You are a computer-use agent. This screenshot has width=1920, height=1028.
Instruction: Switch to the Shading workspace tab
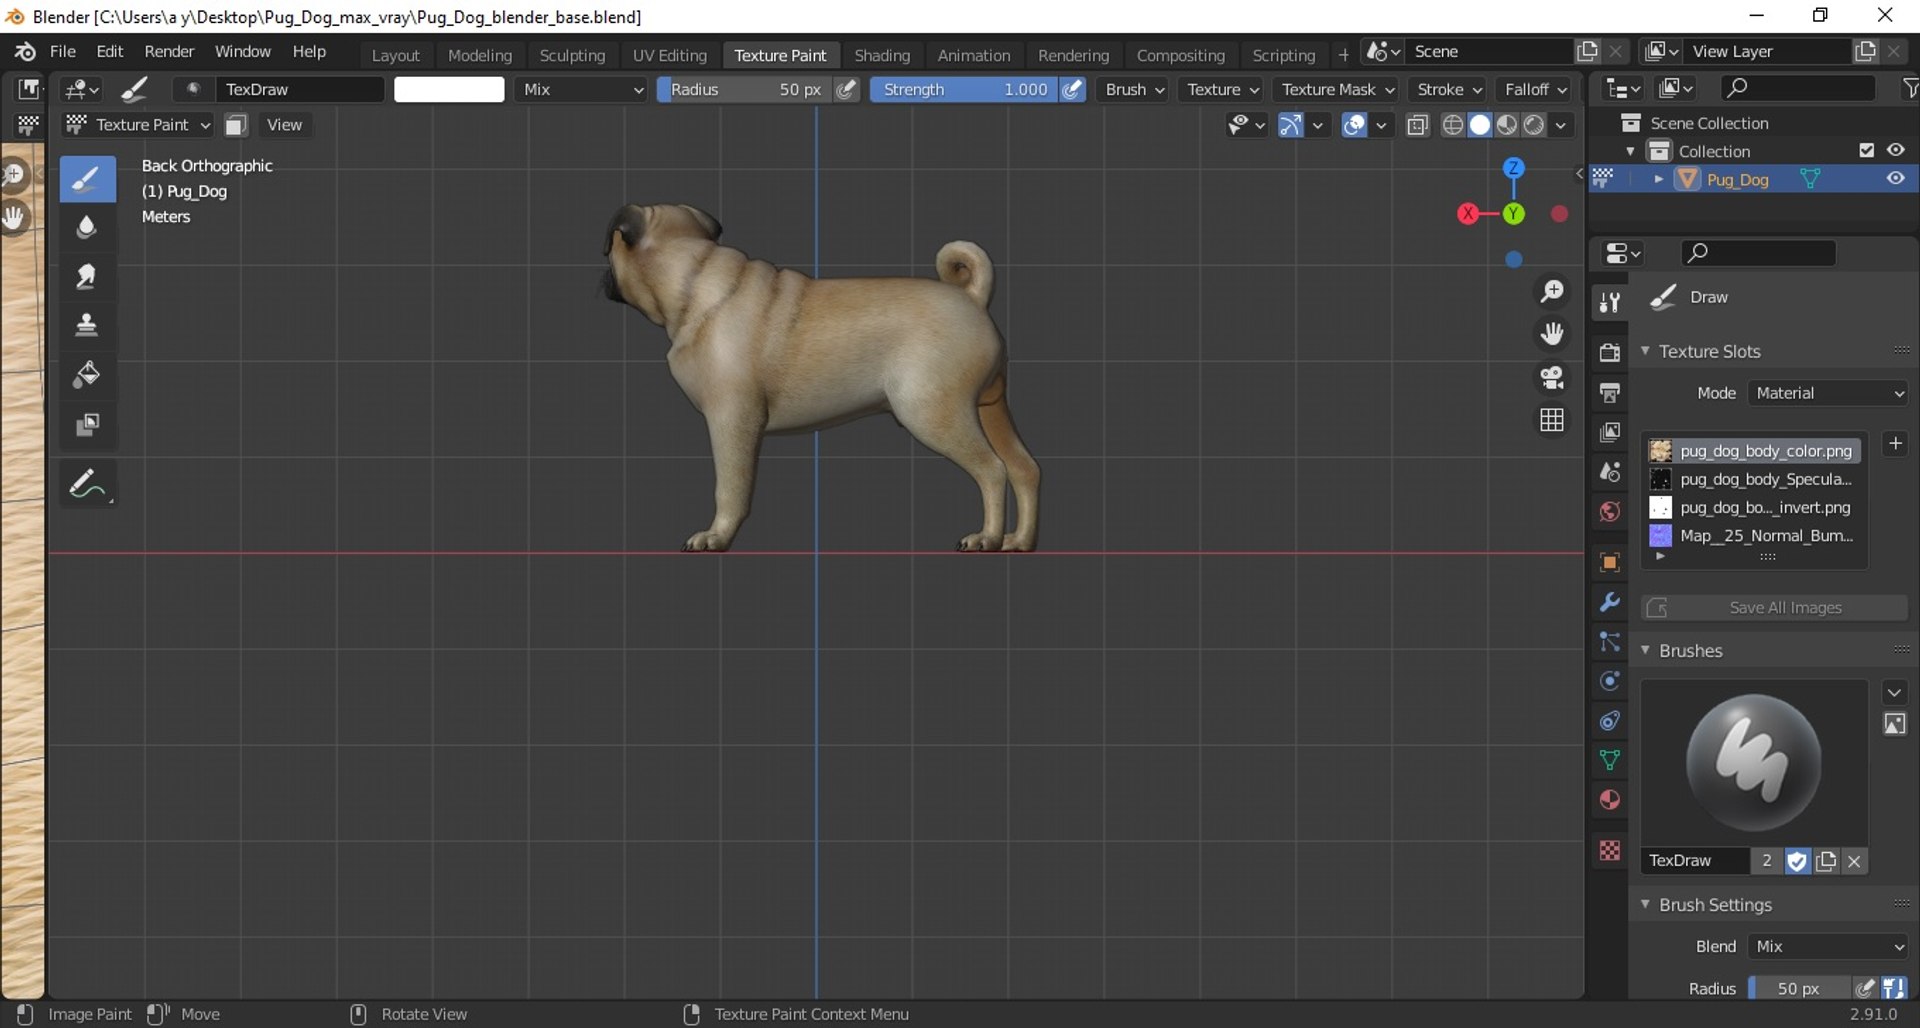tap(882, 55)
